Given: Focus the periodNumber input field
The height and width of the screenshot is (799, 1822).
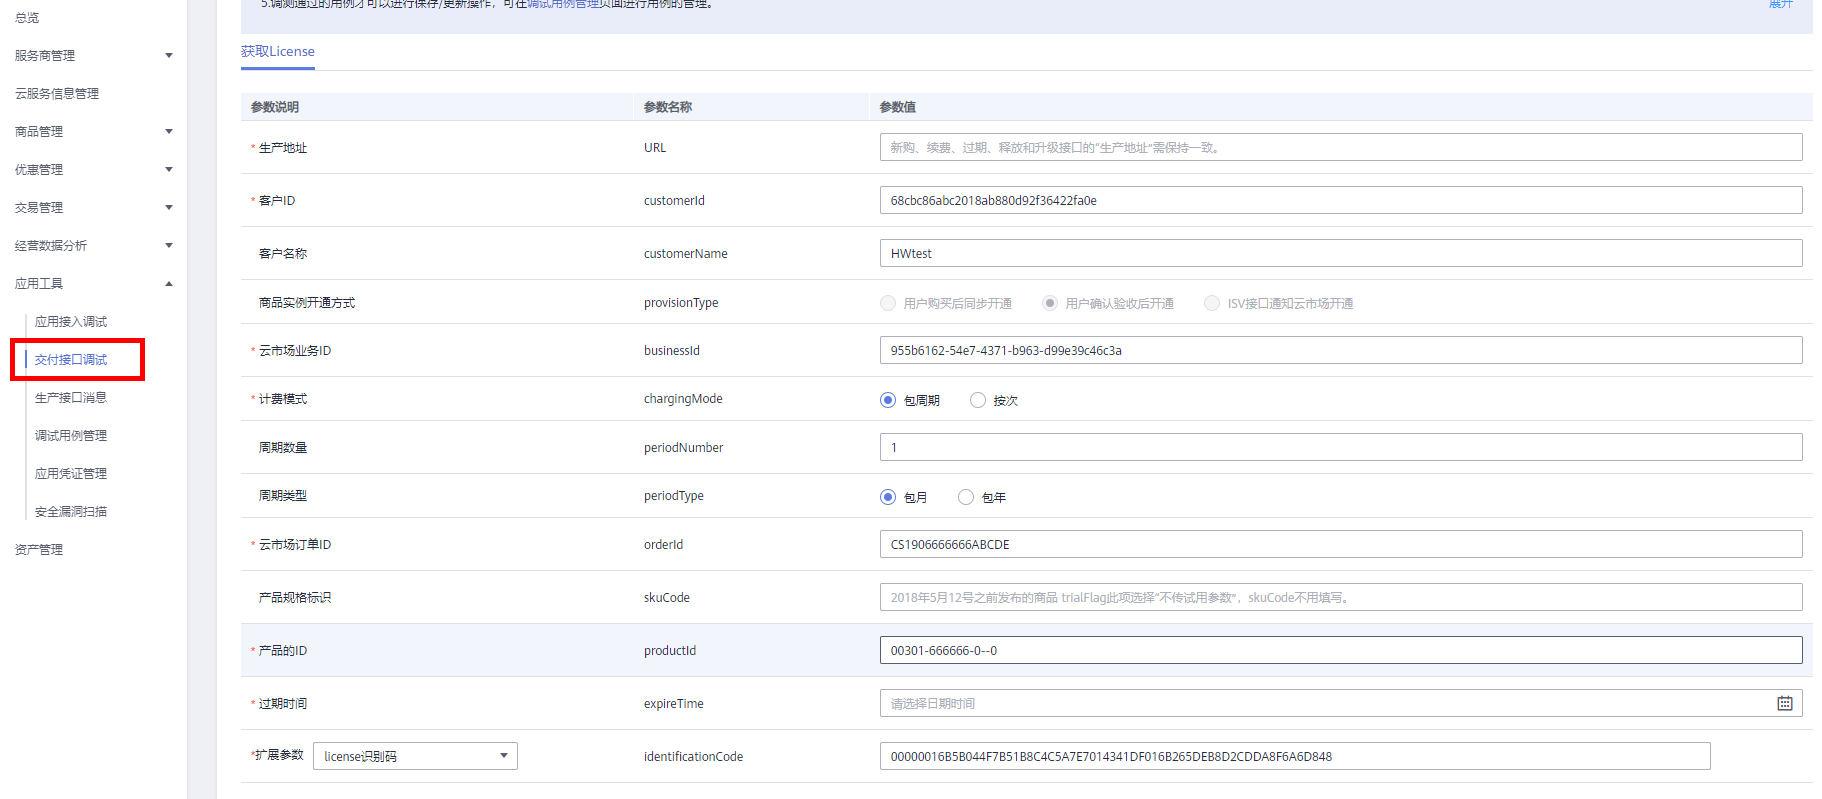Looking at the screenshot, I should coord(1340,448).
